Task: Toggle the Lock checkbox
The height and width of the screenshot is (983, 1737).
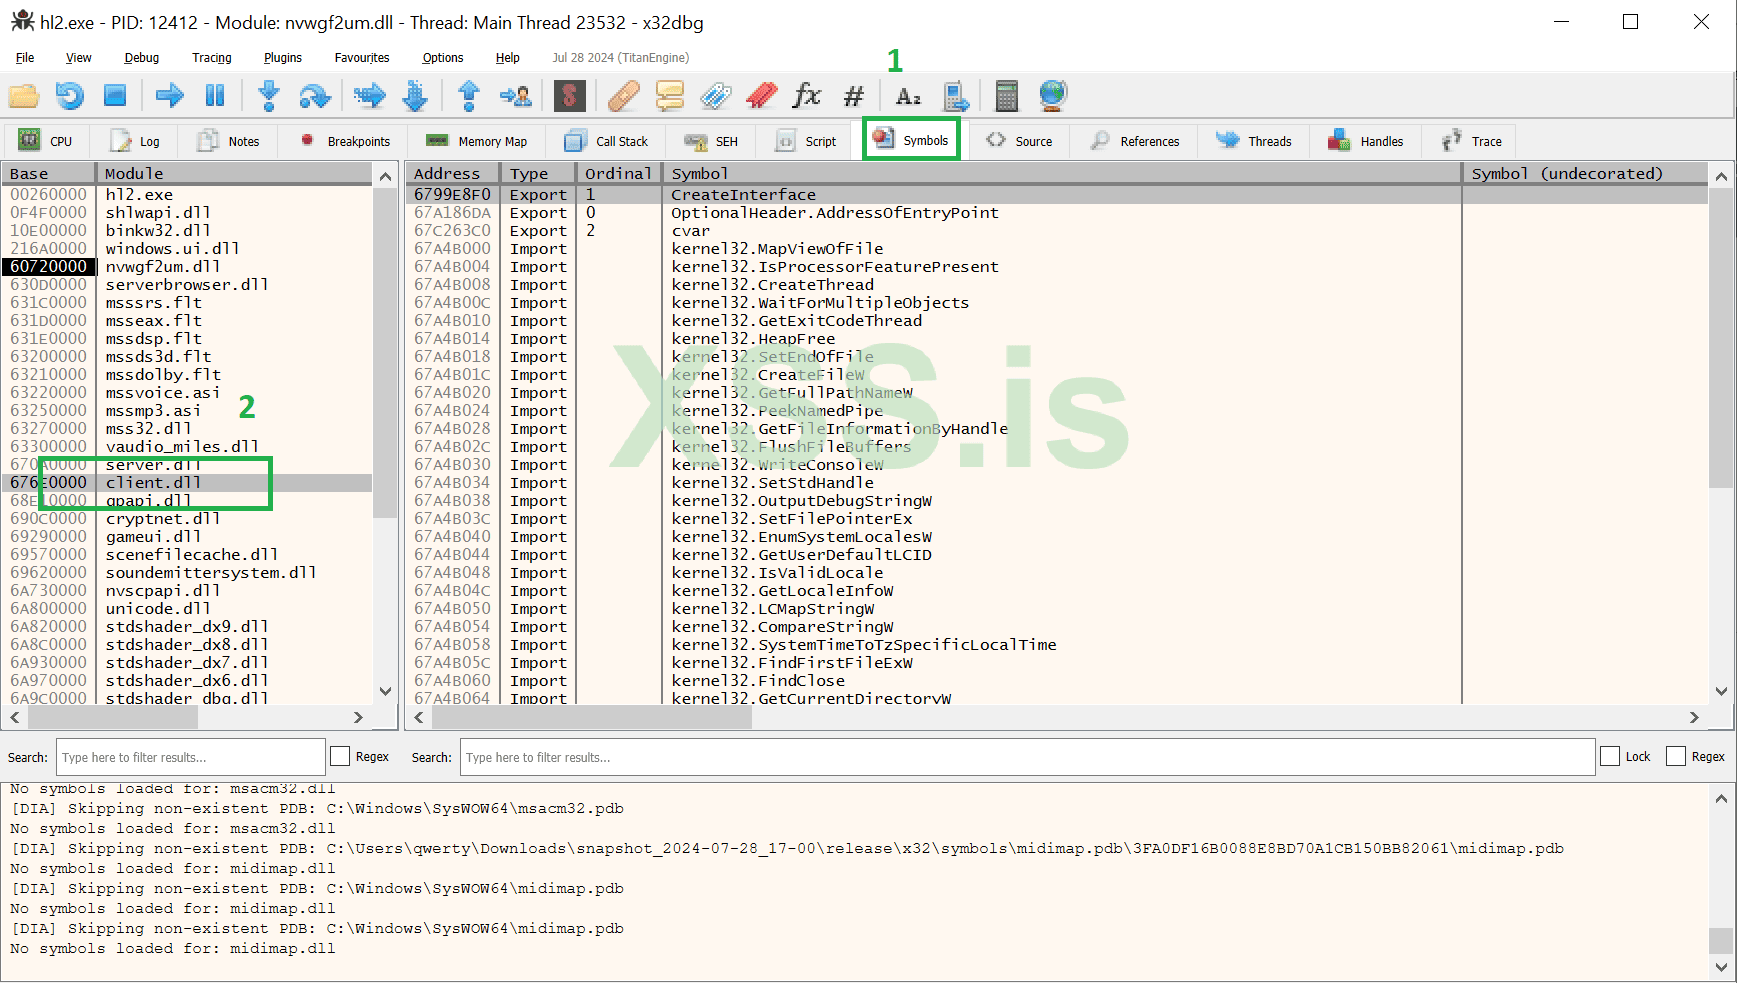Action: [1610, 757]
